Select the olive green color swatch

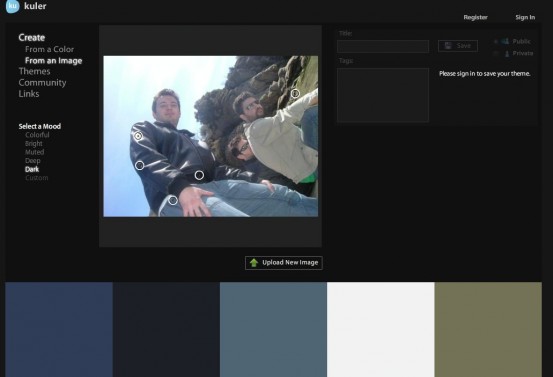(488, 329)
